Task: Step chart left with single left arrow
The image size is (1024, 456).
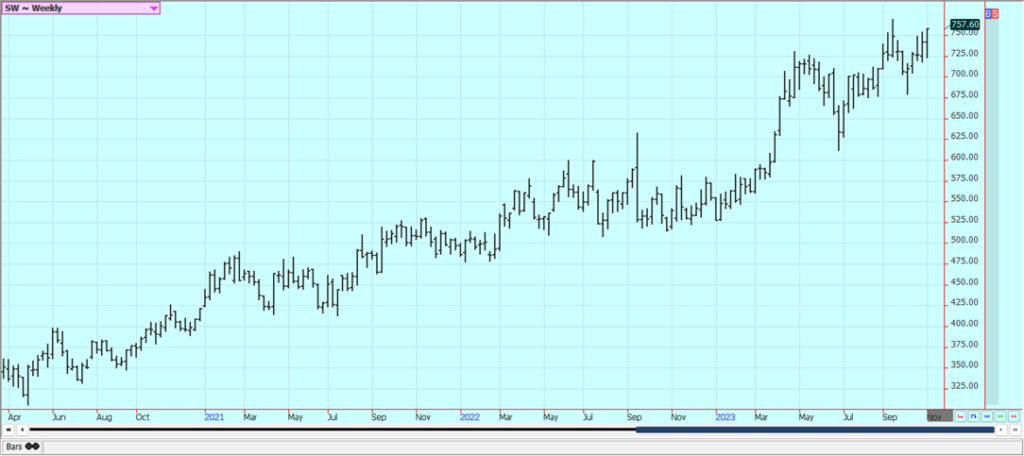Action: point(22,430)
